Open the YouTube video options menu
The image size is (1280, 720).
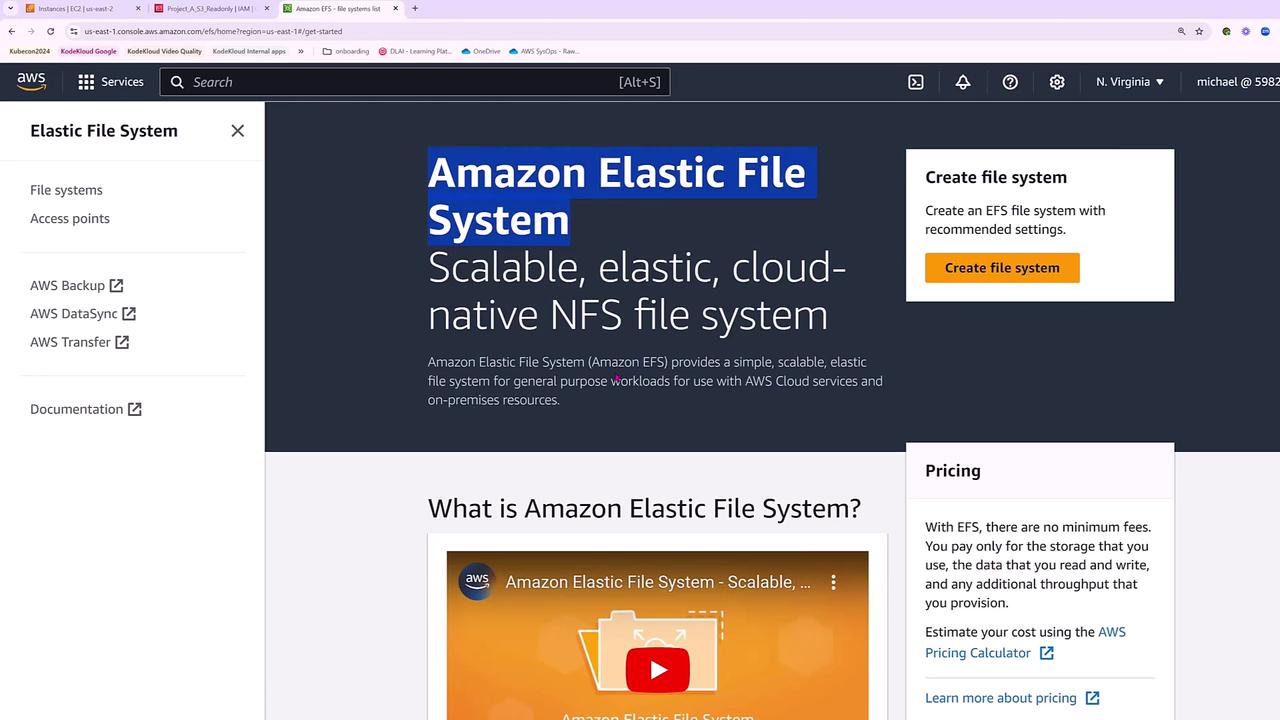[x=833, y=582]
